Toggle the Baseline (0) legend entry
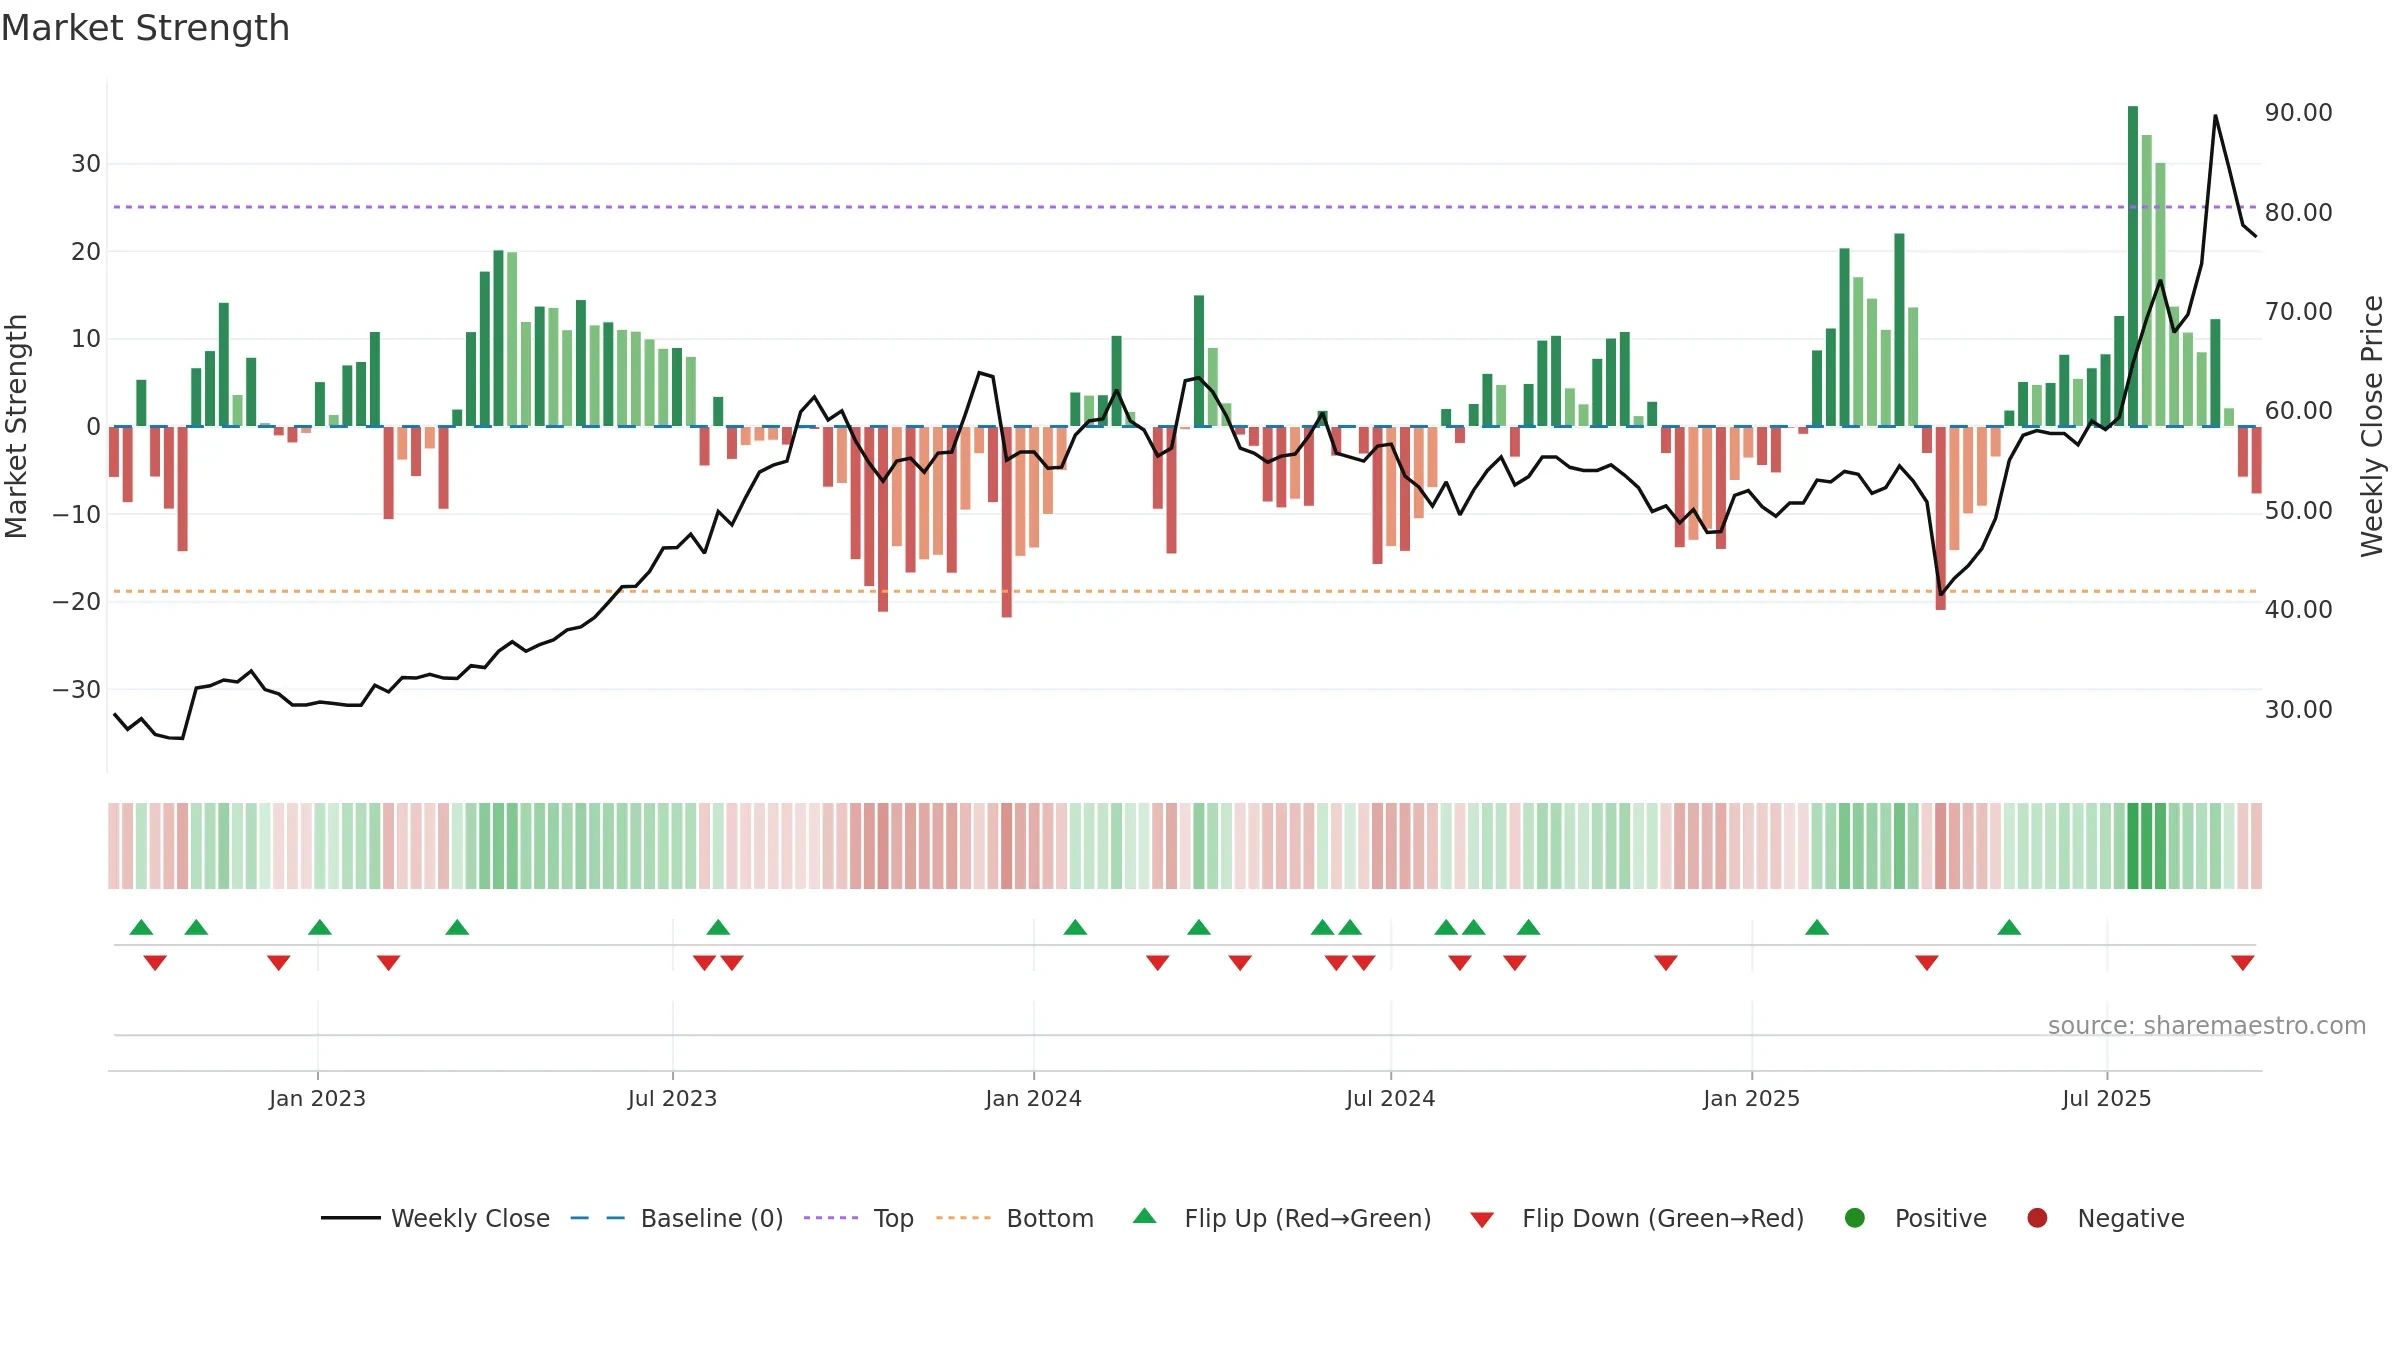 point(677,1218)
